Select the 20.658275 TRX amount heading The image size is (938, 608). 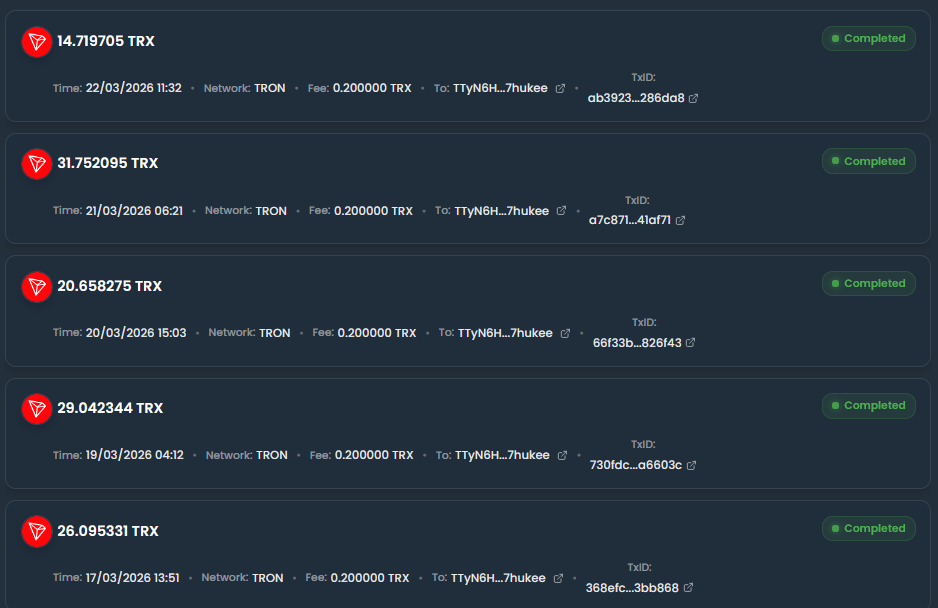tap(109, 286)
